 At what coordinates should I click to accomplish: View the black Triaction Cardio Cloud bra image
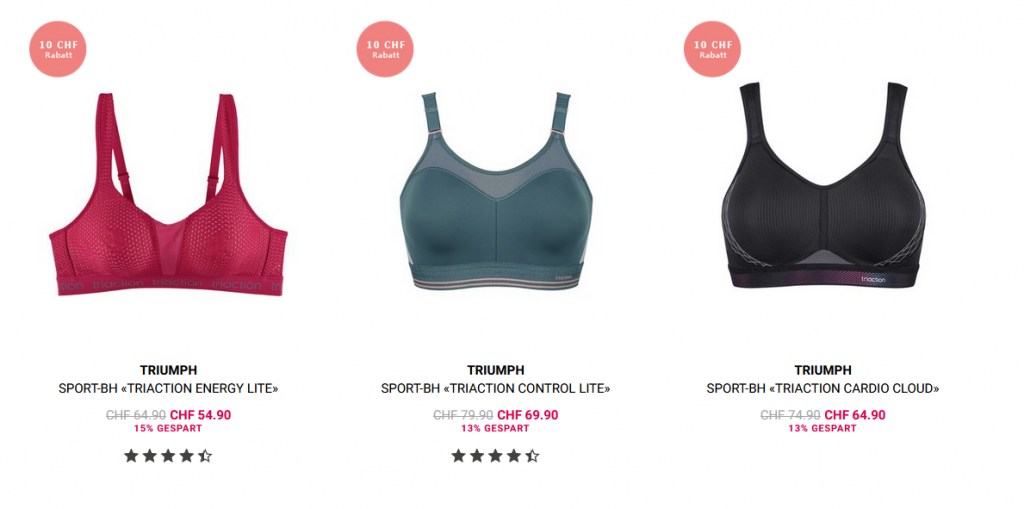824,186
